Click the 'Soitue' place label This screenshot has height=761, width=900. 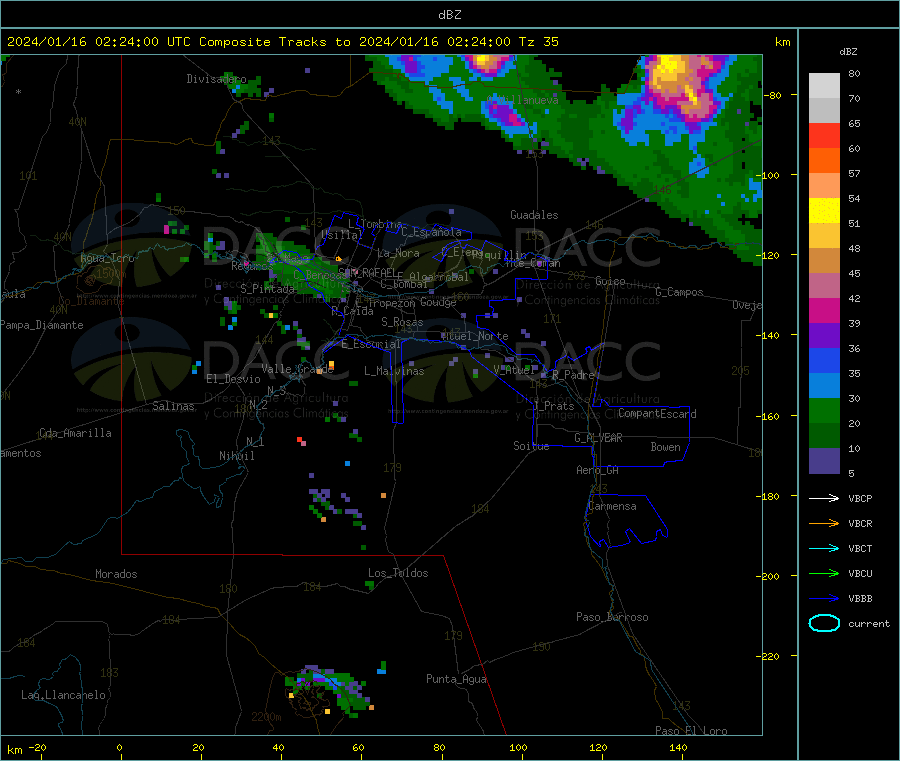(531, 446)
